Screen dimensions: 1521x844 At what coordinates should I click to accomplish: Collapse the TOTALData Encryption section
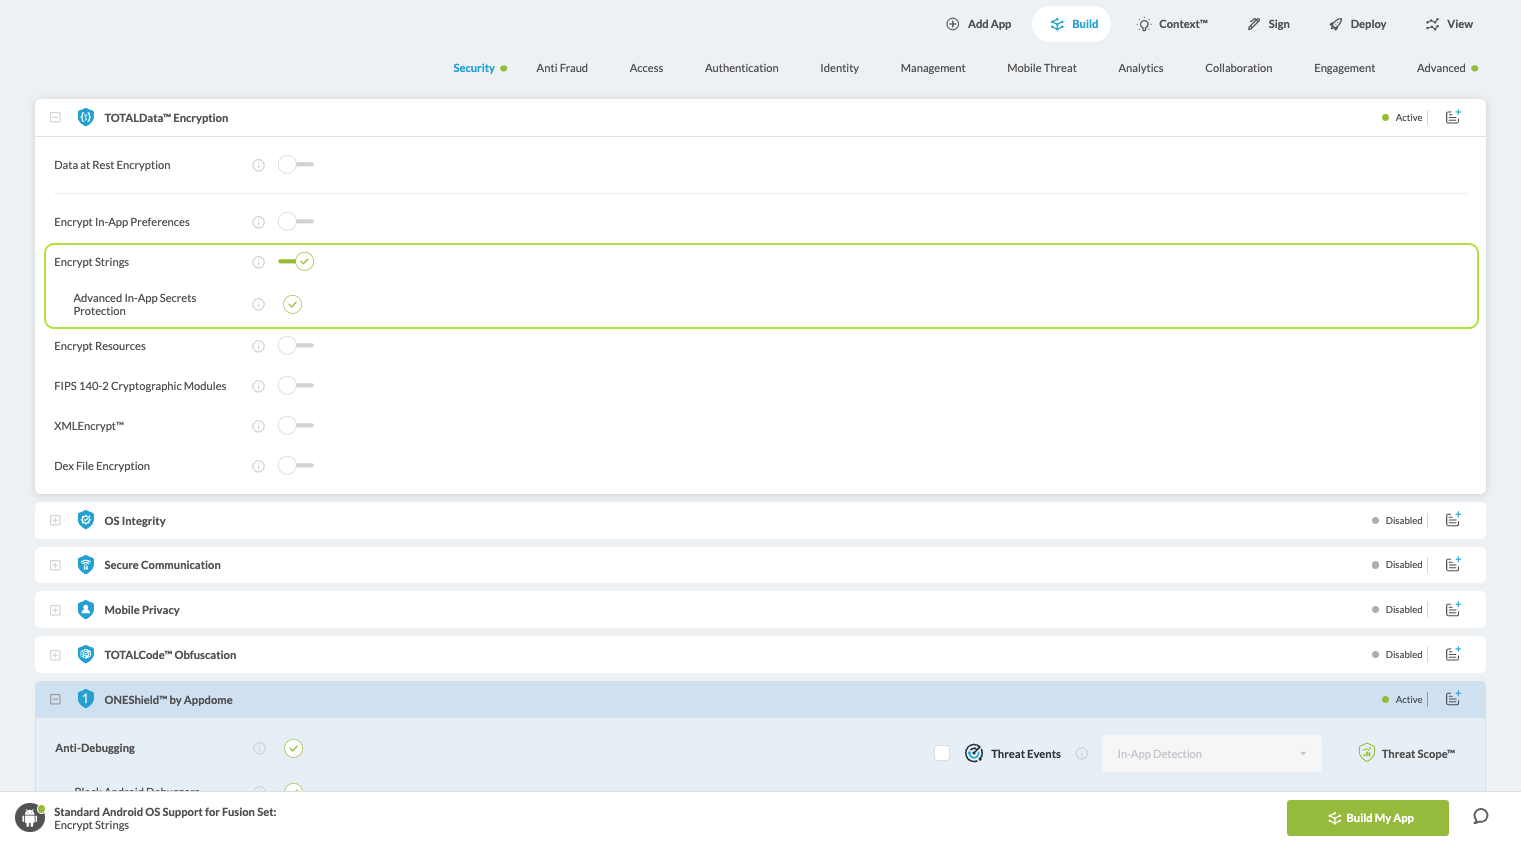point(56,118)
